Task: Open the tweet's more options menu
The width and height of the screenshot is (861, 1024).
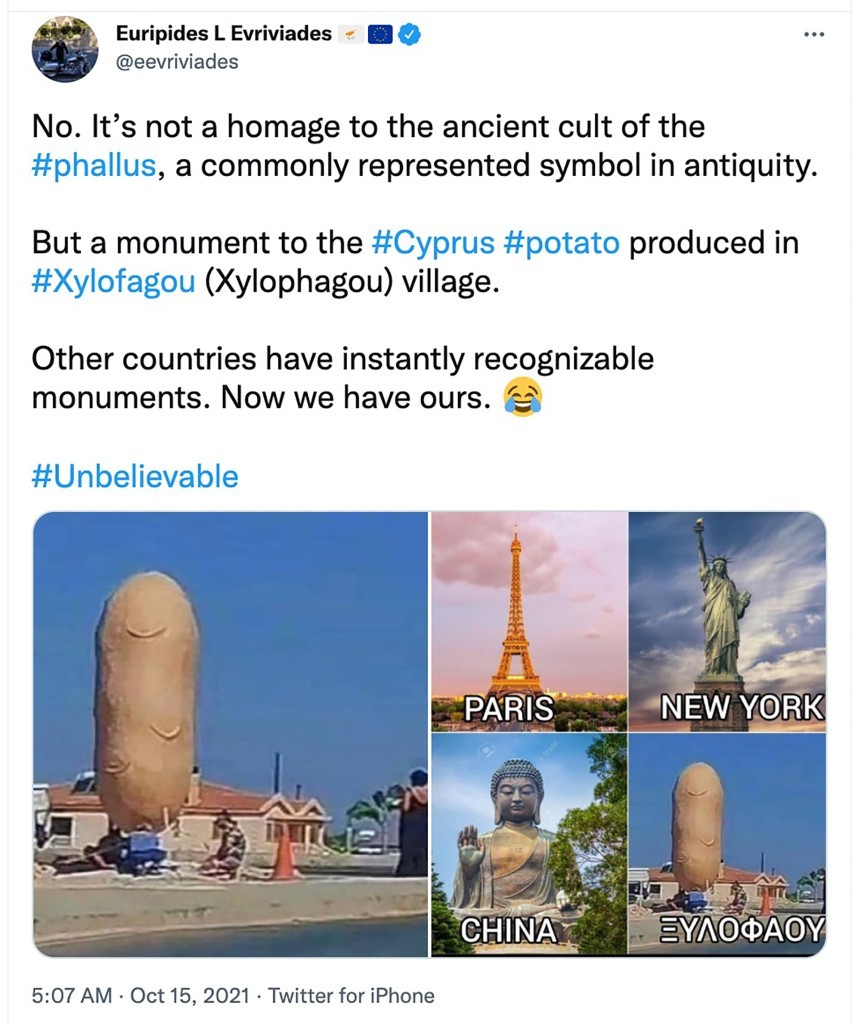Action: (x=814, y=35)
